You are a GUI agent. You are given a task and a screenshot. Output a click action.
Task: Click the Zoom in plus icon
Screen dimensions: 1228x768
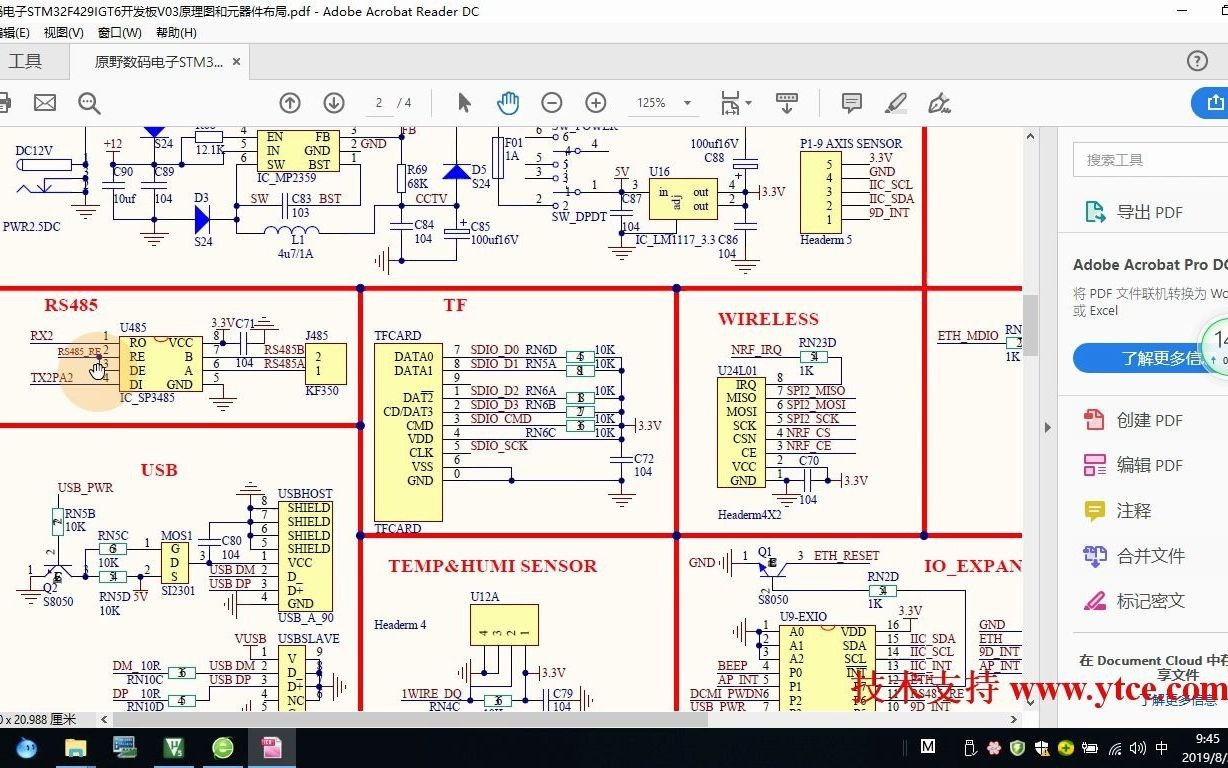[x=595, y=102]
